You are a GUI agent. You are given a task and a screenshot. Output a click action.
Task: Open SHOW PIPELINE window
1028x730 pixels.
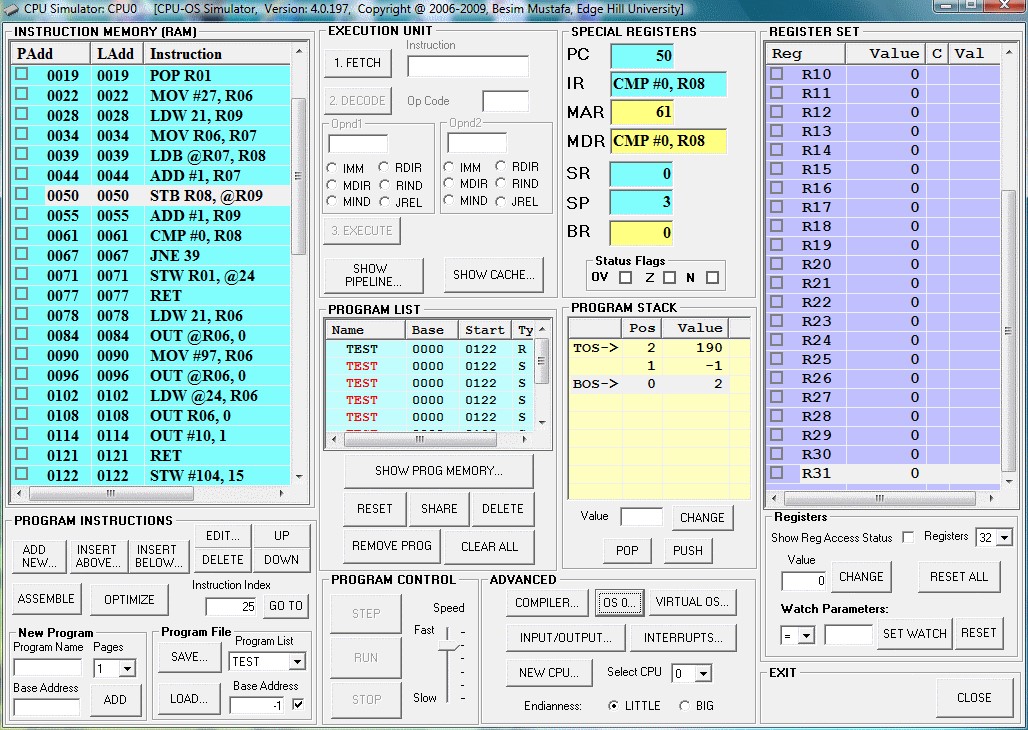[373, 275]
